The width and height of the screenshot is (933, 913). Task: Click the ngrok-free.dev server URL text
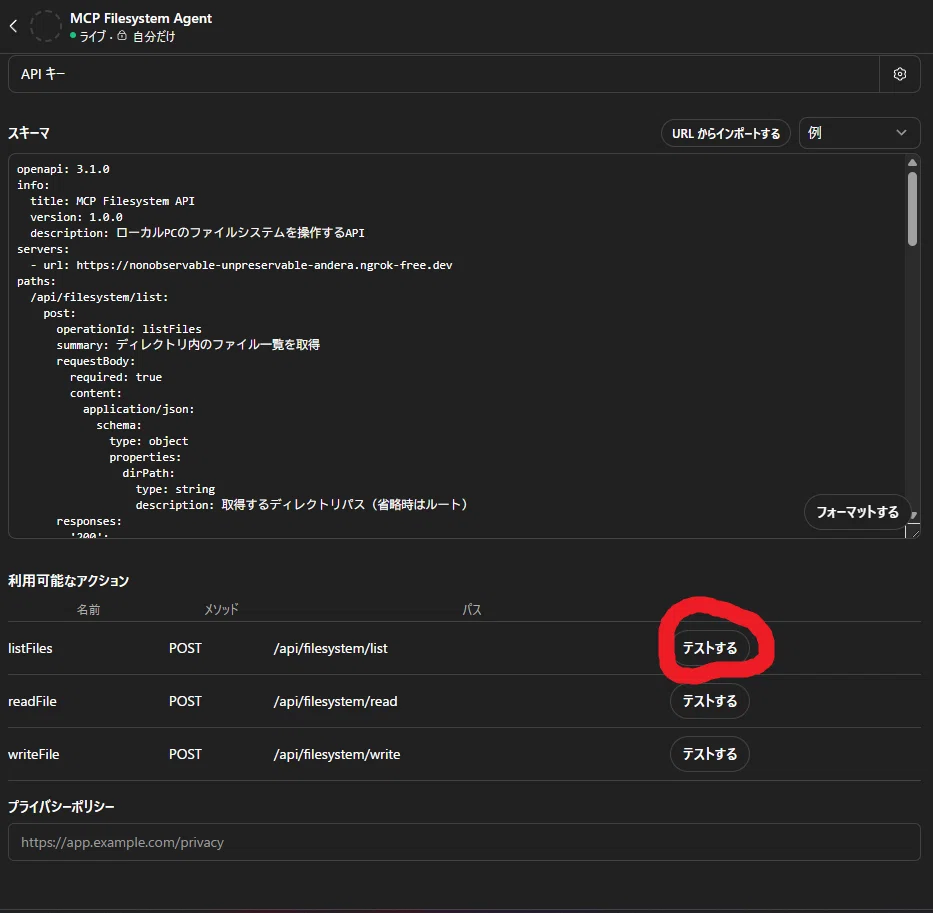[x=264, y=265]
